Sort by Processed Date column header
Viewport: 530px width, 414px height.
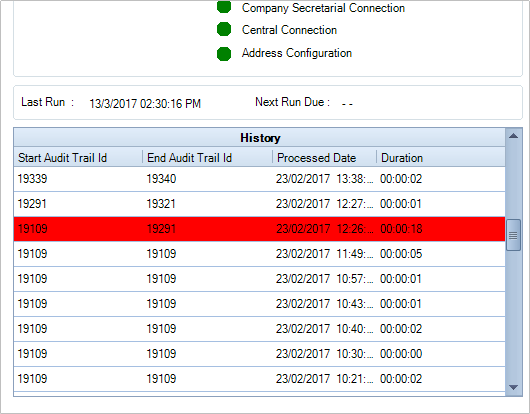[324, 157]
